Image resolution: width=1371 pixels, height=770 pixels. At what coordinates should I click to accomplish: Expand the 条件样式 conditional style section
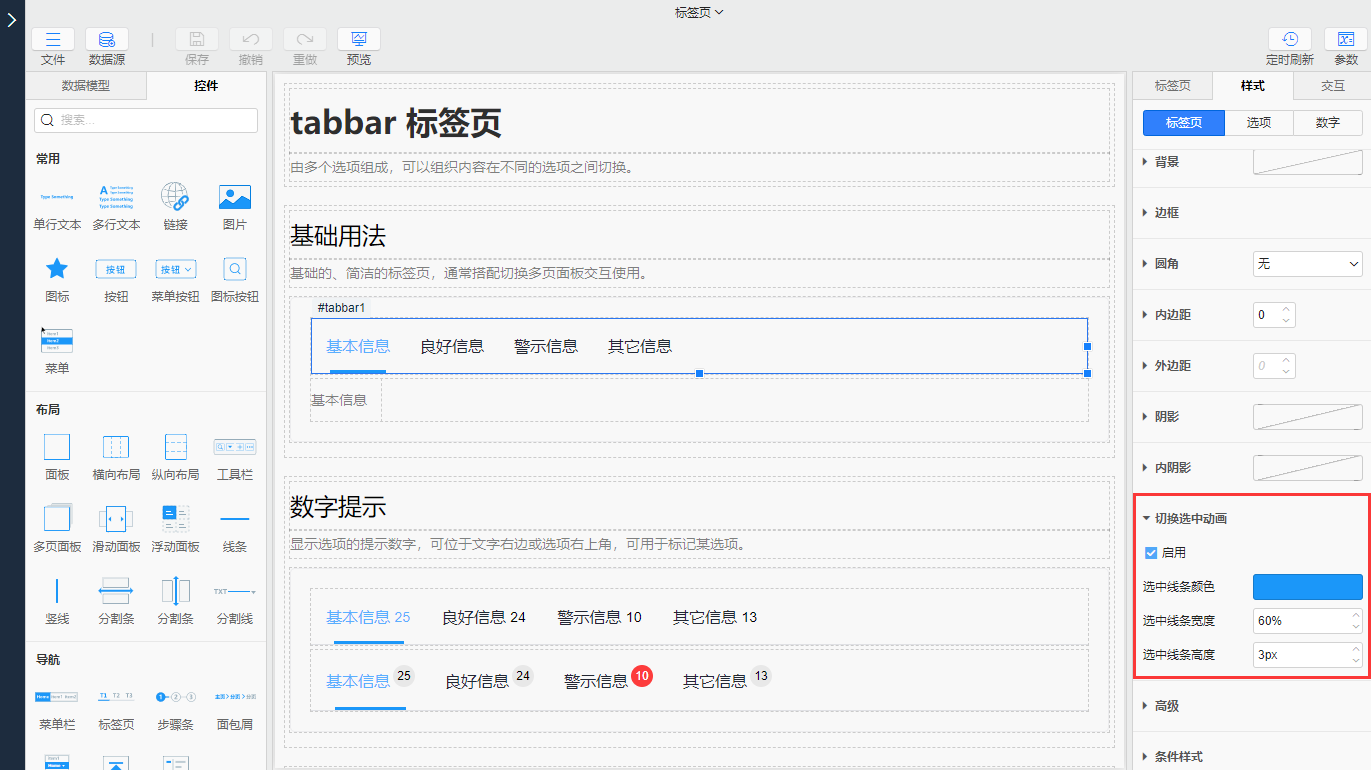1178,757
